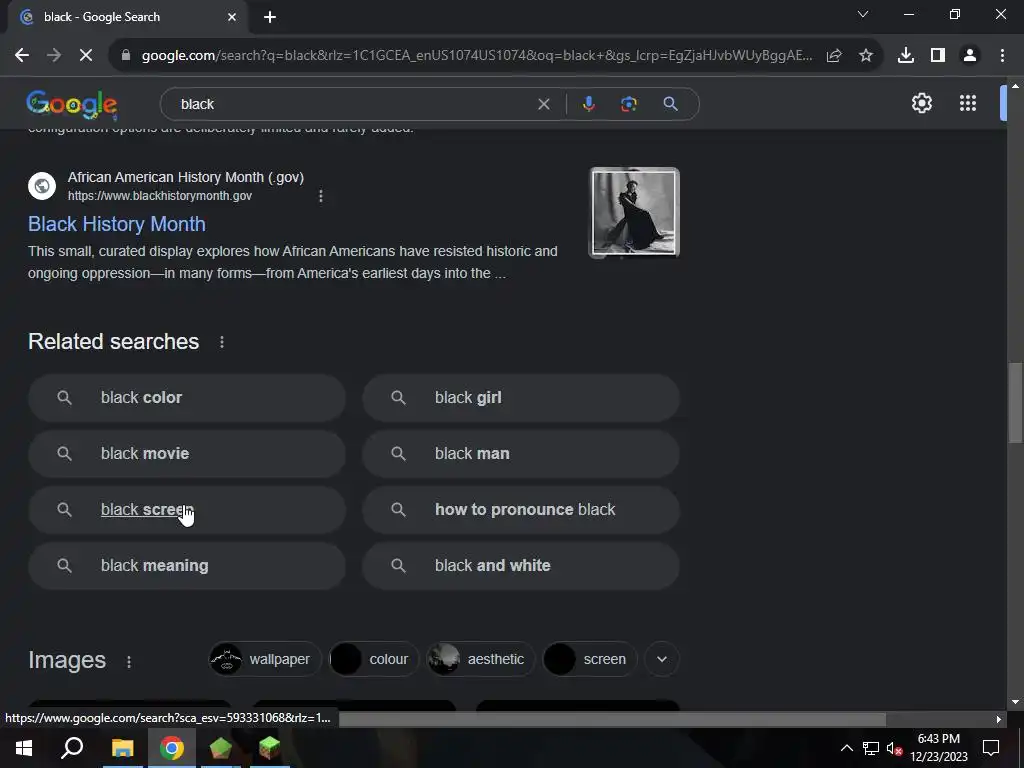Open the Chrome profile icon
The height and width of the screenshot is (768, 1024).
[x=970, y=56]
